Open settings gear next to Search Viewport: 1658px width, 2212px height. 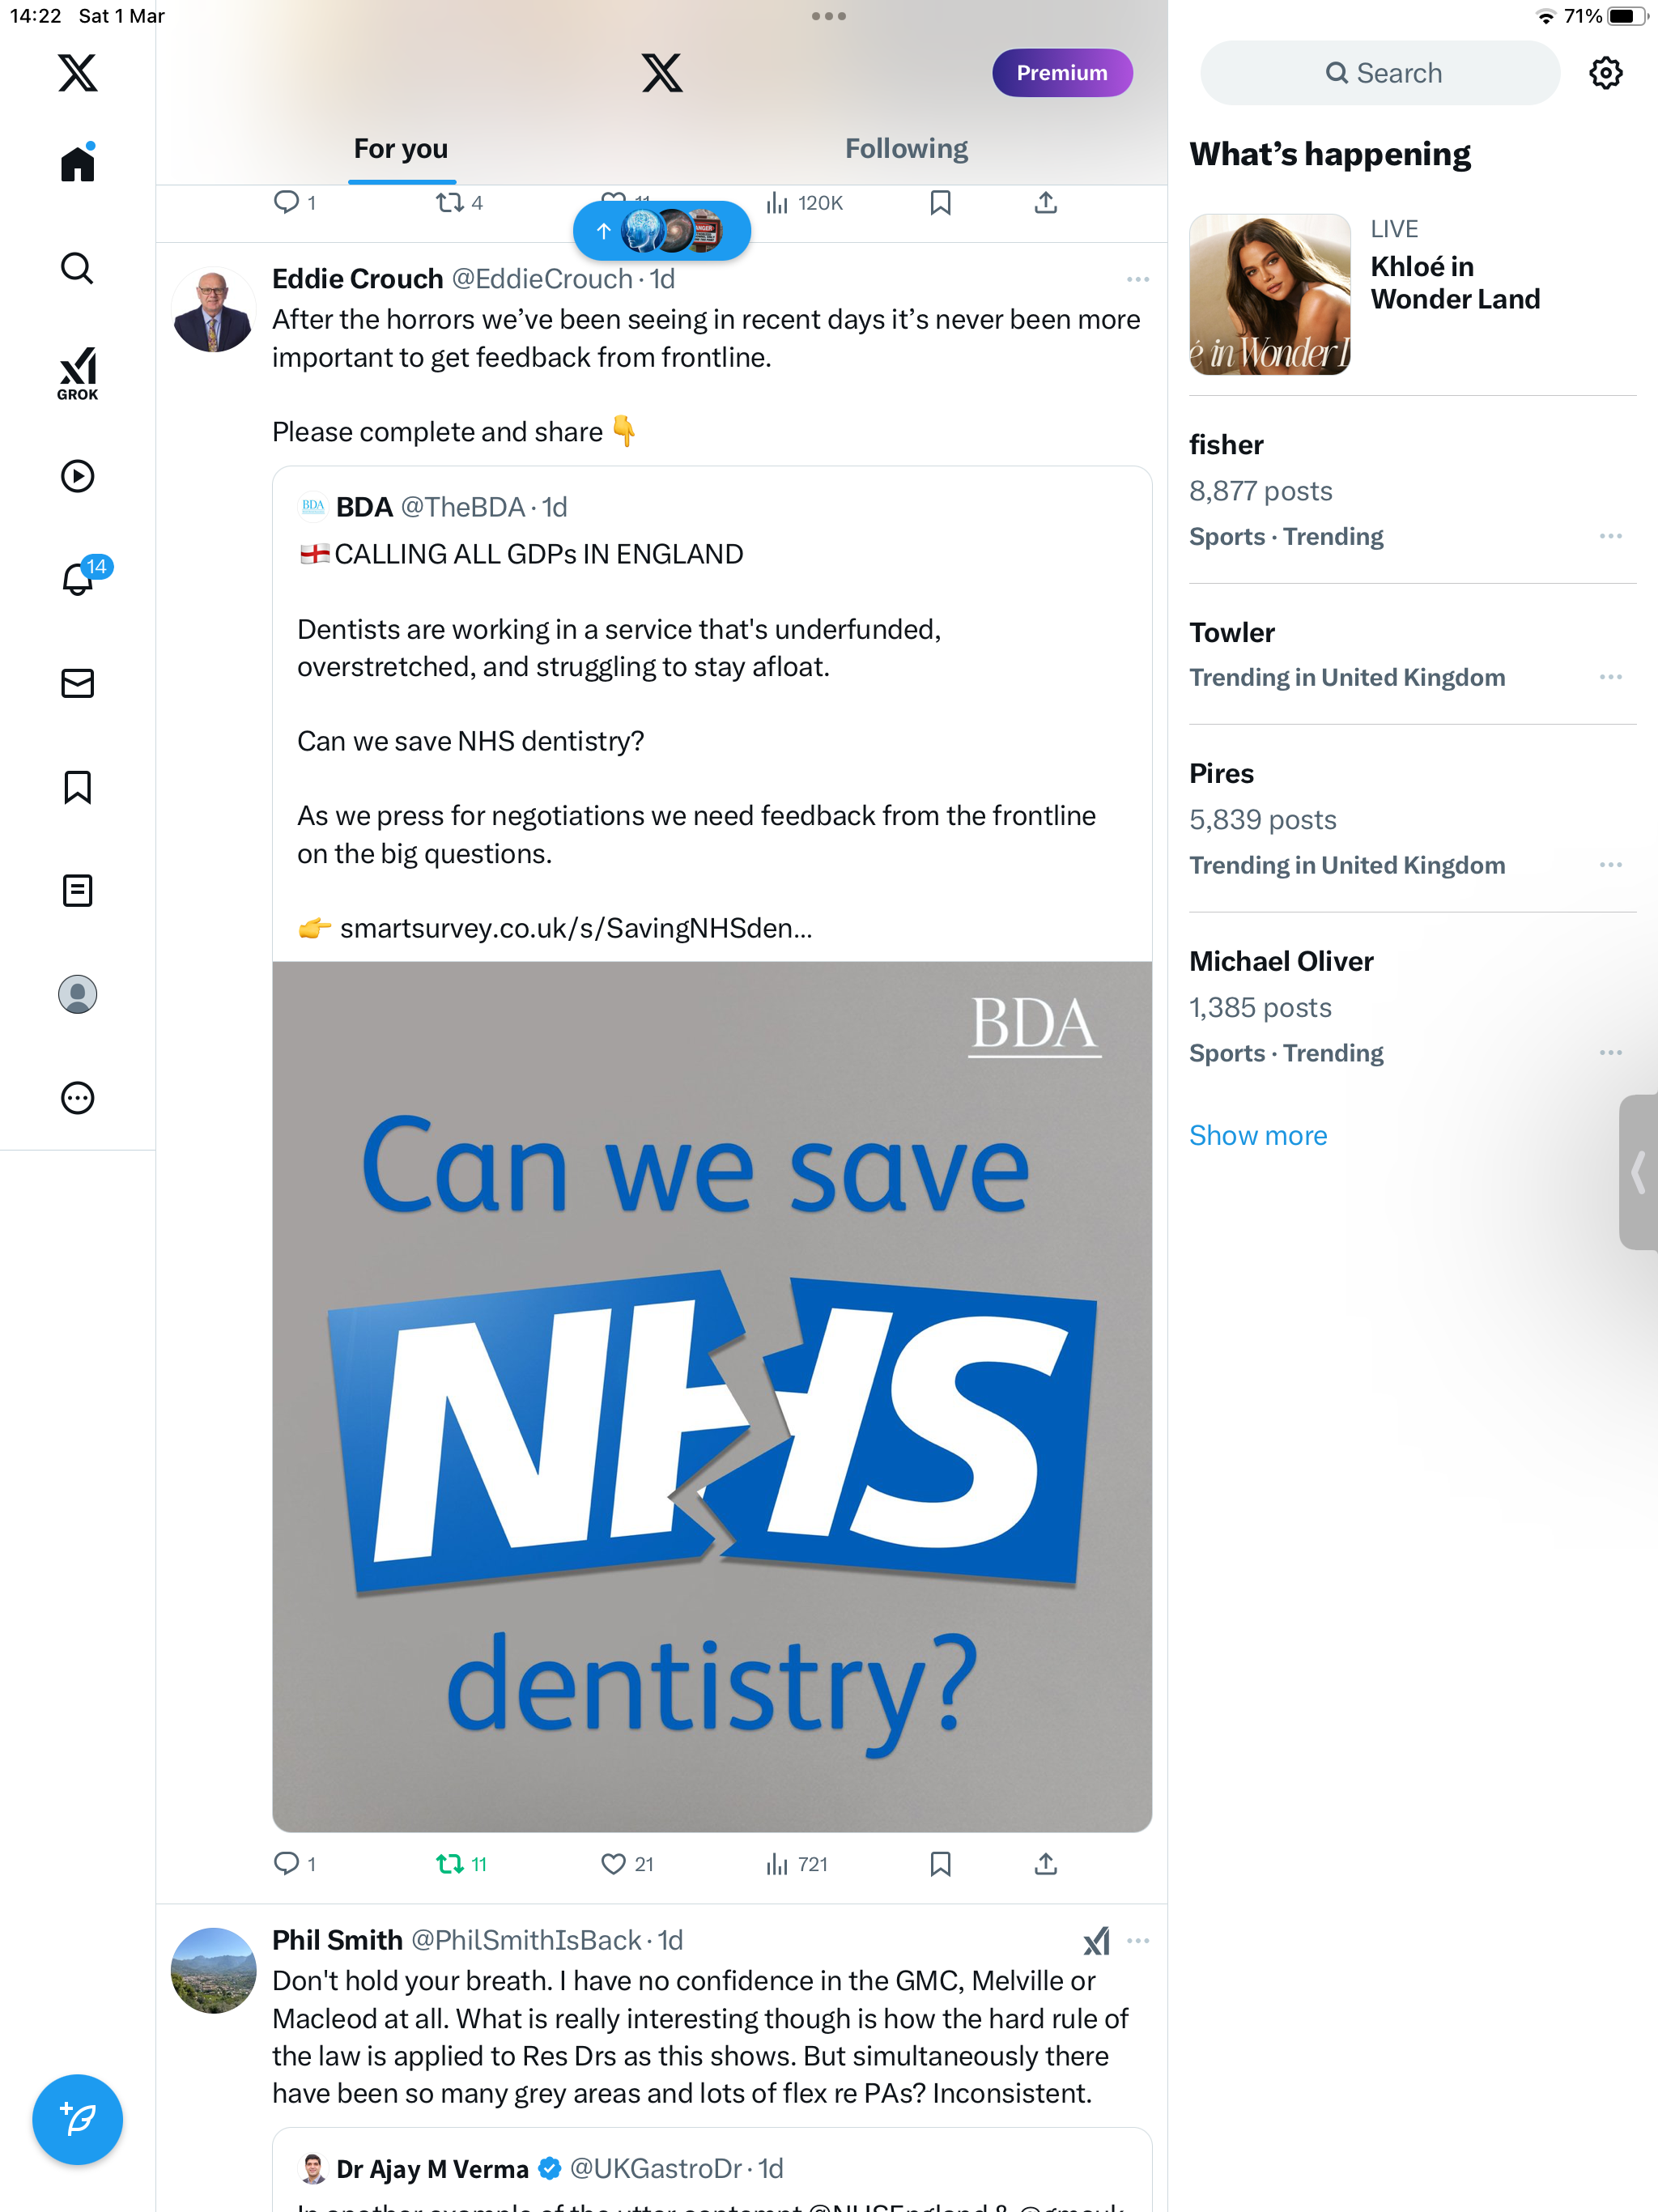coord(1605,73)
